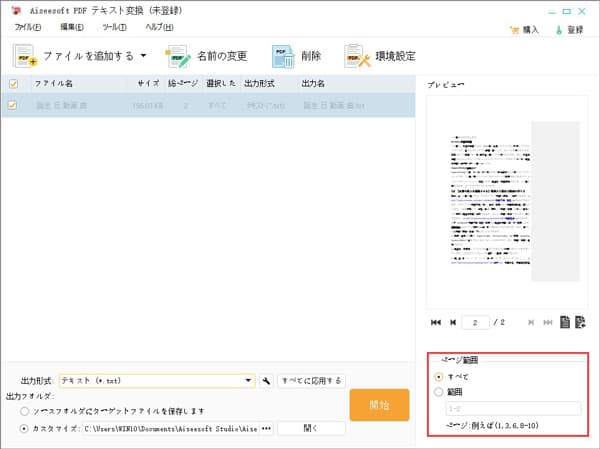
Task: Toggle the checkbox of the listed PDF file
Action: pos(13,105)
